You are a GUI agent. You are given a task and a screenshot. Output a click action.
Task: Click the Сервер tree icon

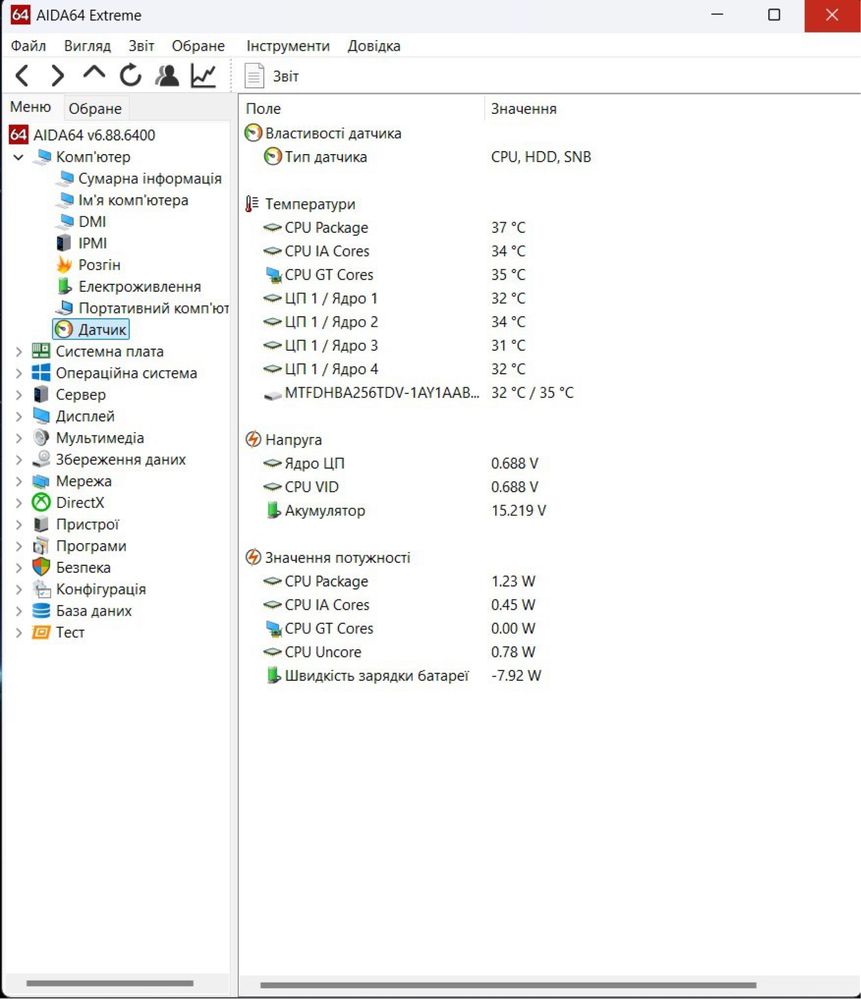[x=41, y=394]
